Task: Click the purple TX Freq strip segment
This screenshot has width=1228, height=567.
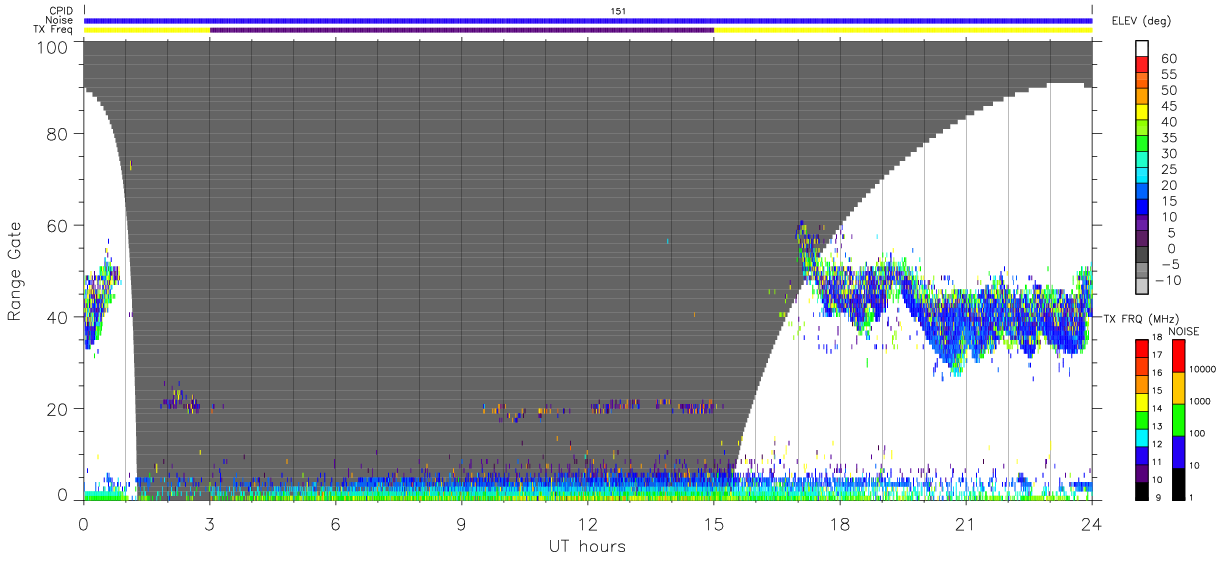Action: click(x=462, y=30)
